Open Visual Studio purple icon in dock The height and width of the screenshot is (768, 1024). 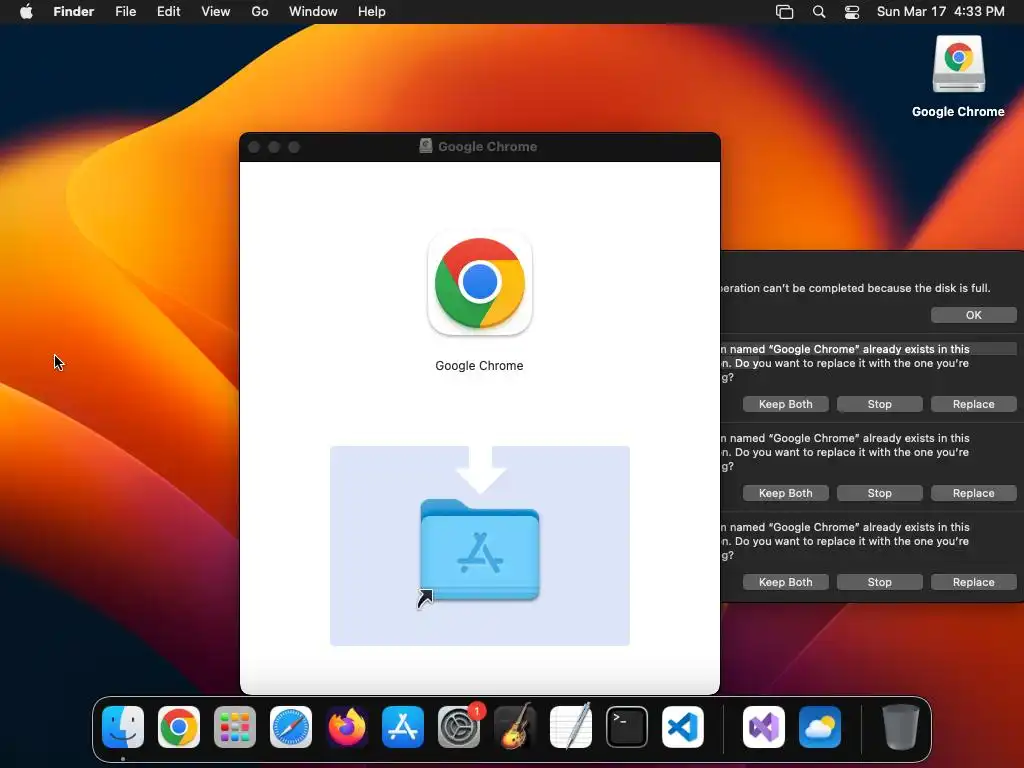pyautogui.click(x=763, y=727)
